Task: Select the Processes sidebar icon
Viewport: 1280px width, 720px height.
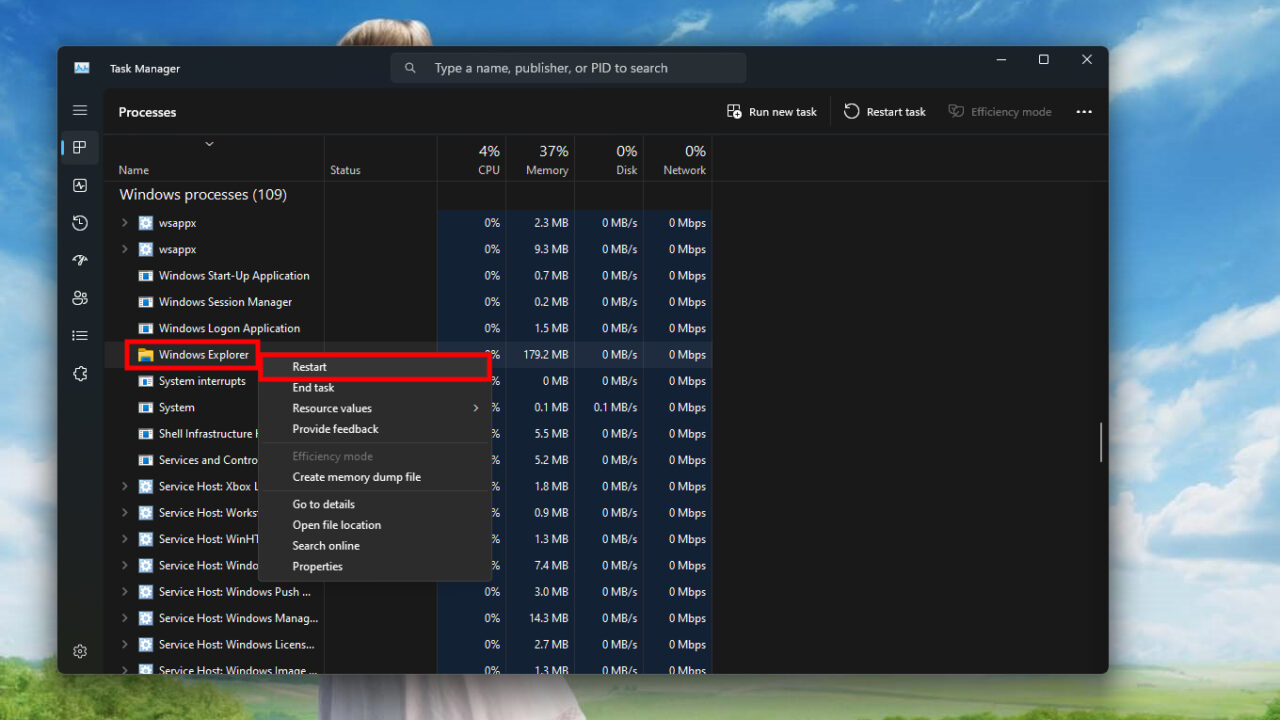Action: pyautogui.click(x=80, y=147)
